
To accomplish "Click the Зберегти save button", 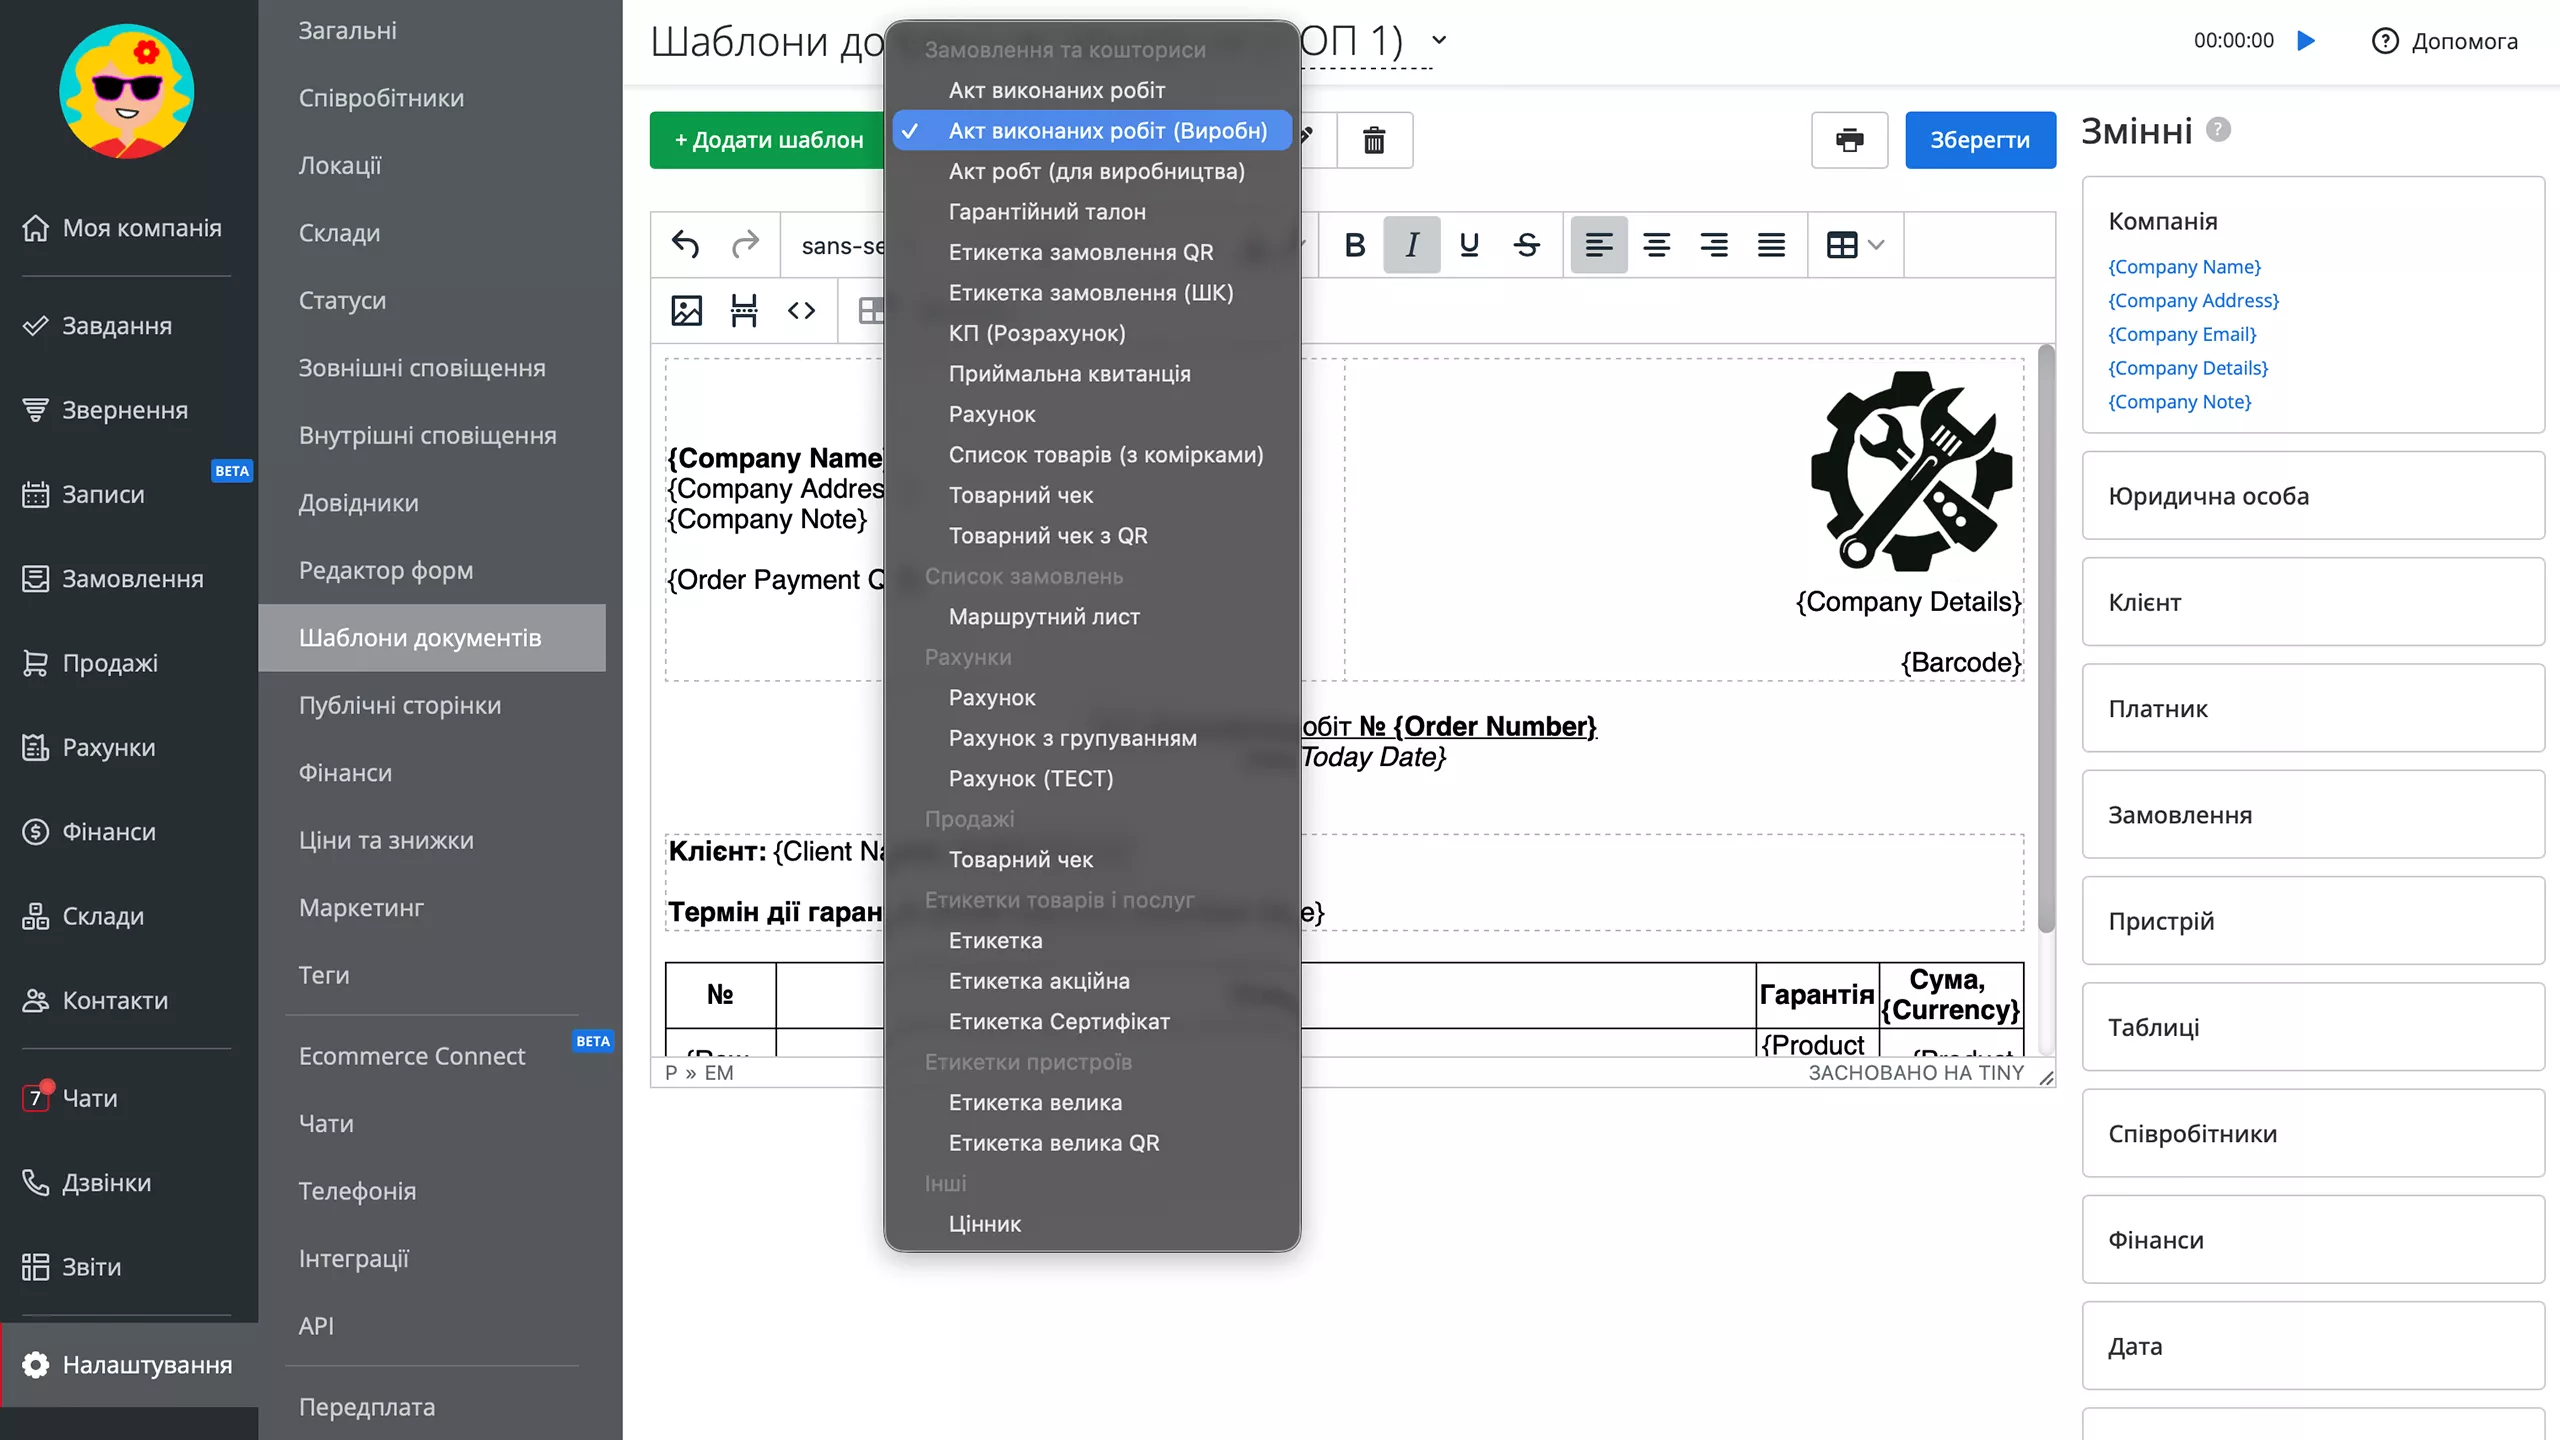I will pyautogui.click(x=1979, y=140).
